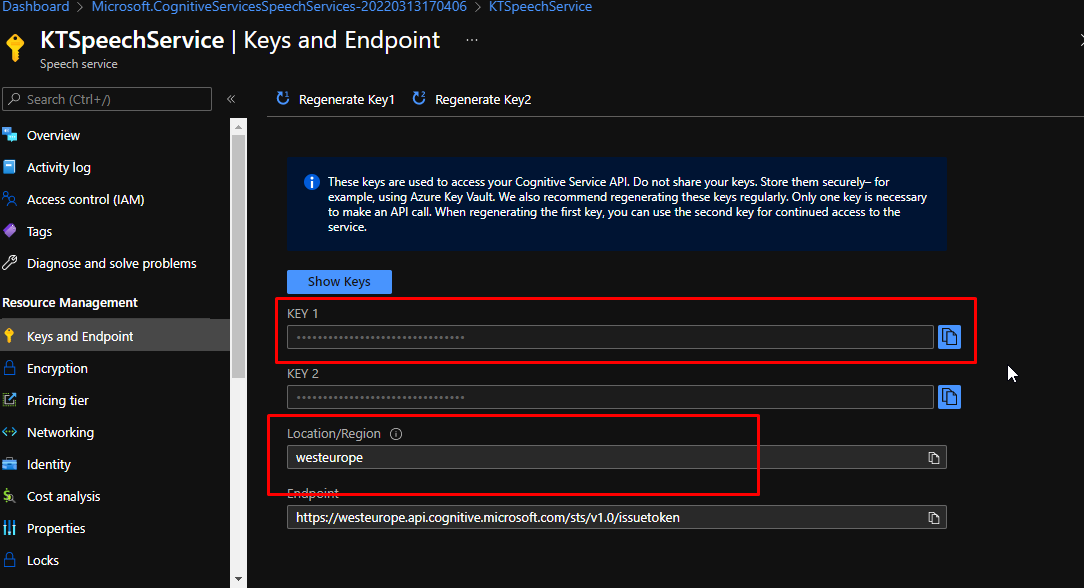The image size is (1084, 588).
Task: Select the Encryption menu item
Action: (57, 369)
